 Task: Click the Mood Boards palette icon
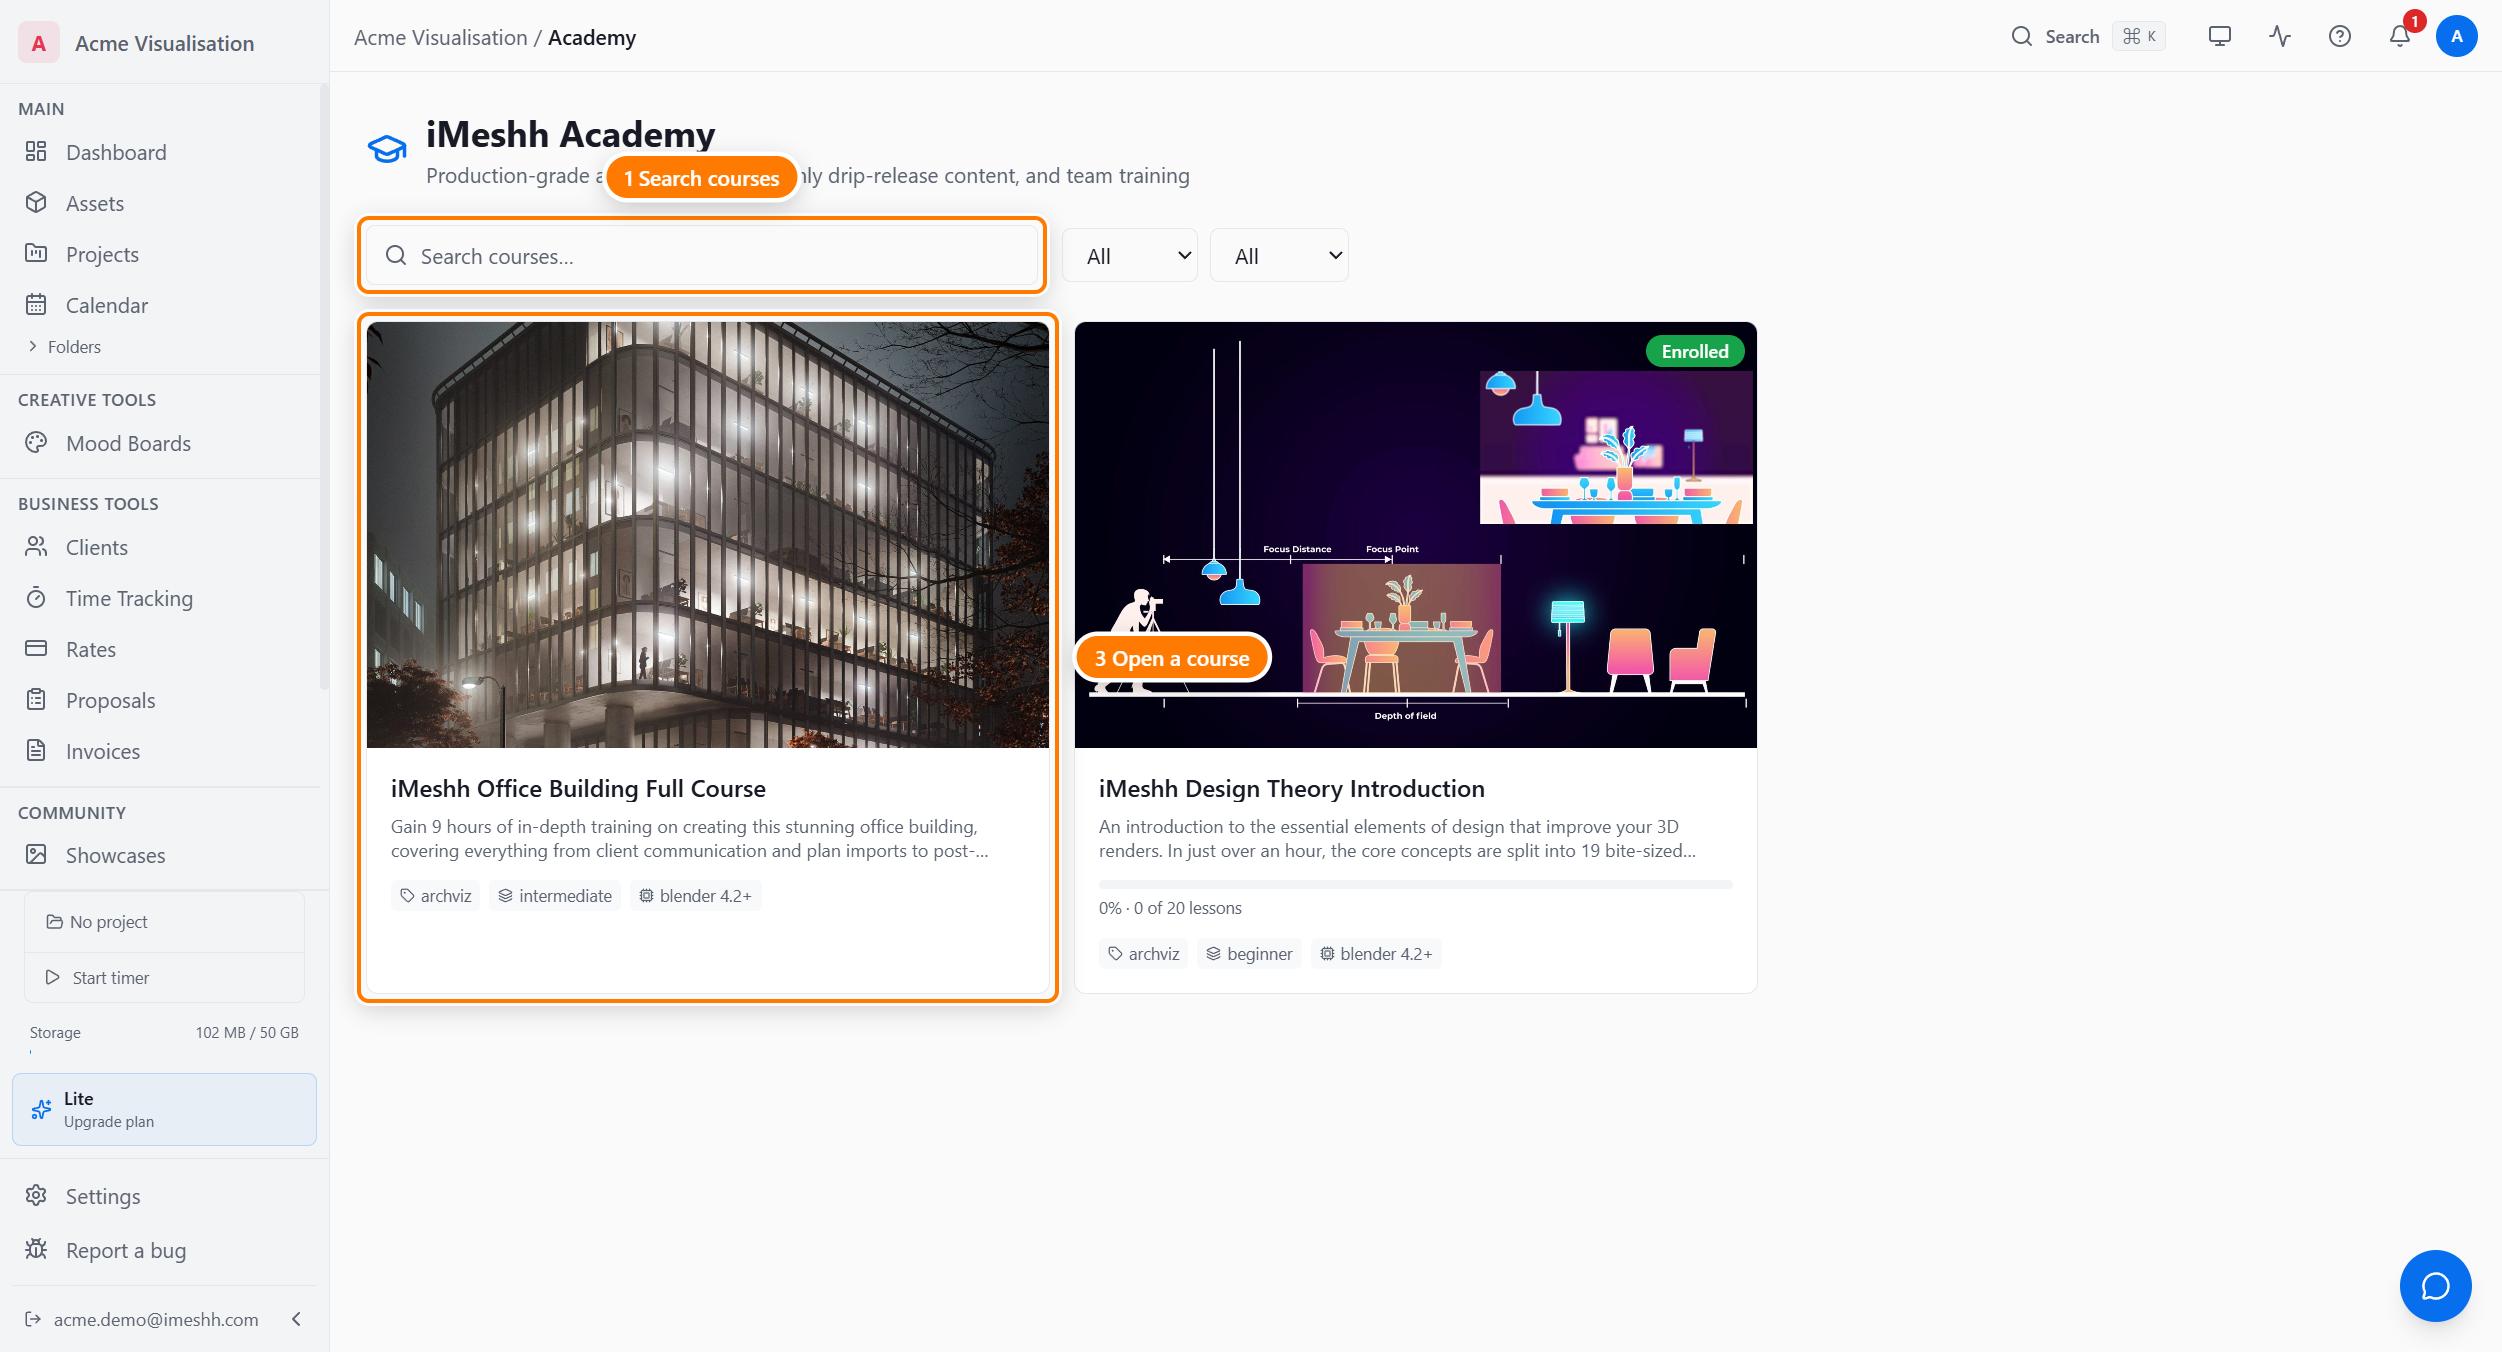pyautogui.click(x=36, y=443)
